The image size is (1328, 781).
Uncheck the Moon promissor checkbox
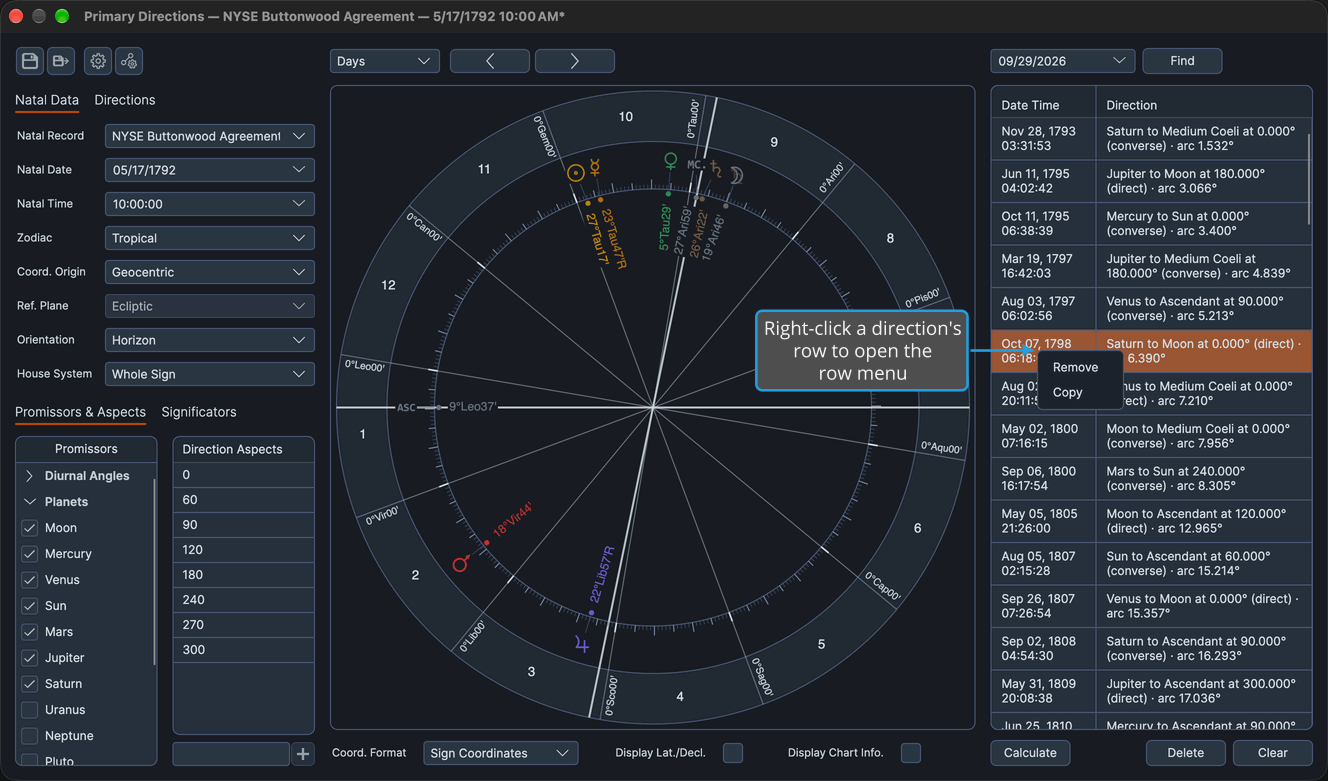point(30,528)
